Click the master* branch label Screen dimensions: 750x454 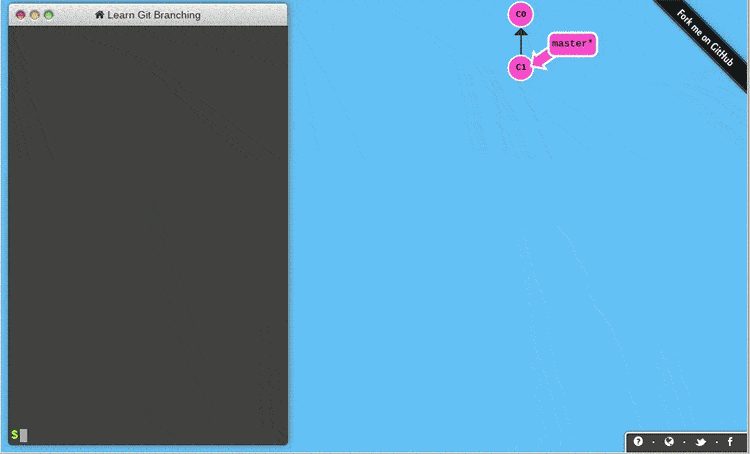coord(573,44)
